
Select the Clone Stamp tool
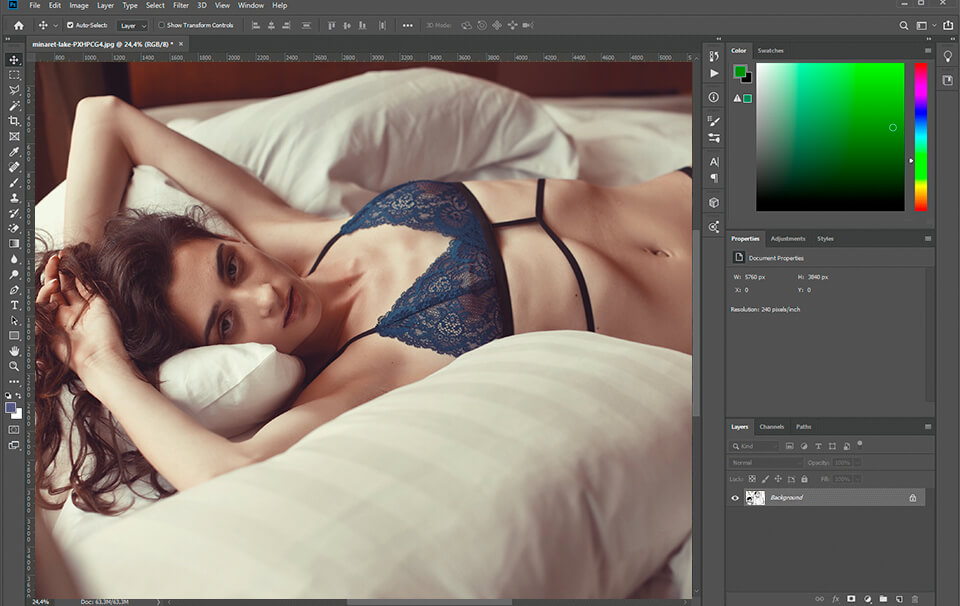(14, 198)
